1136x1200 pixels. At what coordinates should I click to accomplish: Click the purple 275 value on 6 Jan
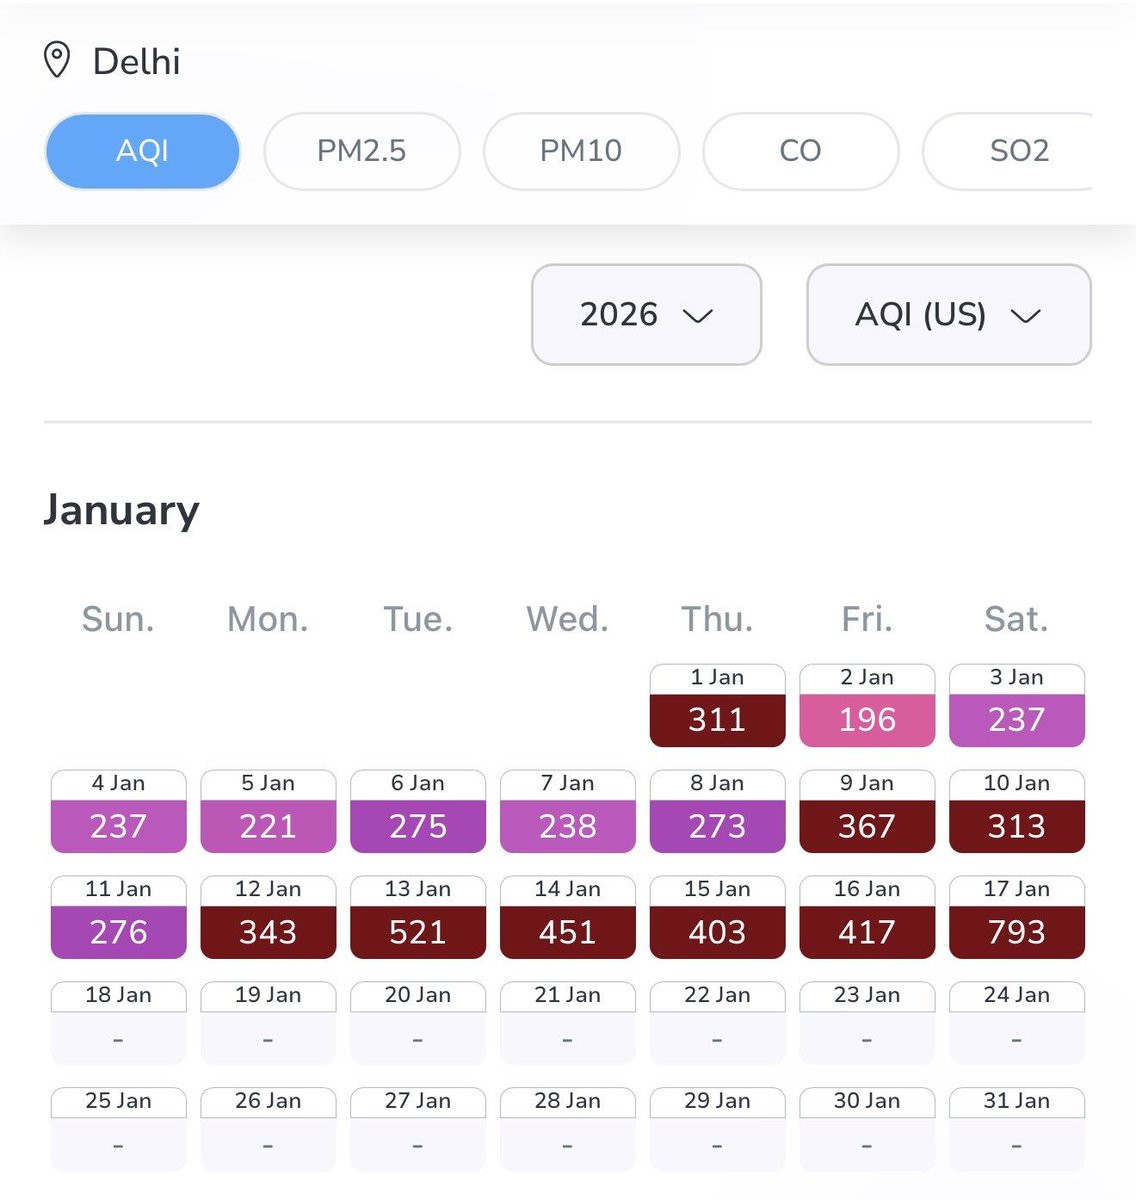pos(418,826)
